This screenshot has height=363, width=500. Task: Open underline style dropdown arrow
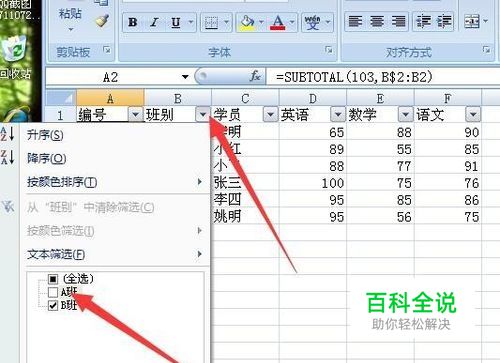tap(191, 22)
